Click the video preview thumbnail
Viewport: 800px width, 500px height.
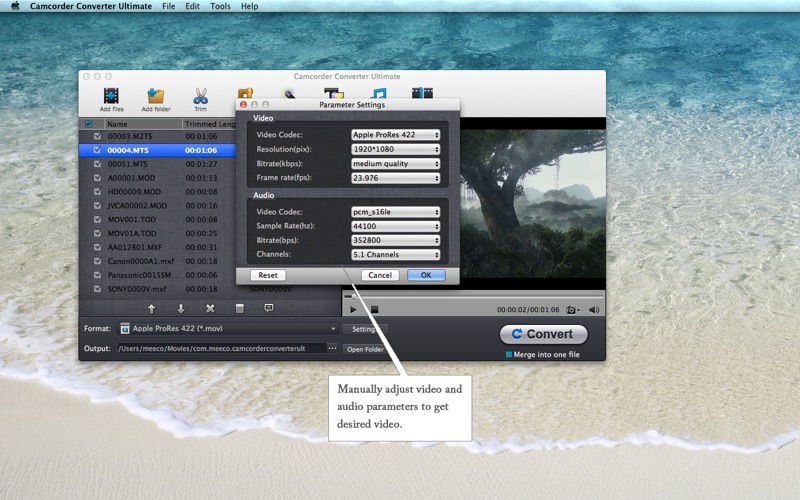tap(533, 204)
